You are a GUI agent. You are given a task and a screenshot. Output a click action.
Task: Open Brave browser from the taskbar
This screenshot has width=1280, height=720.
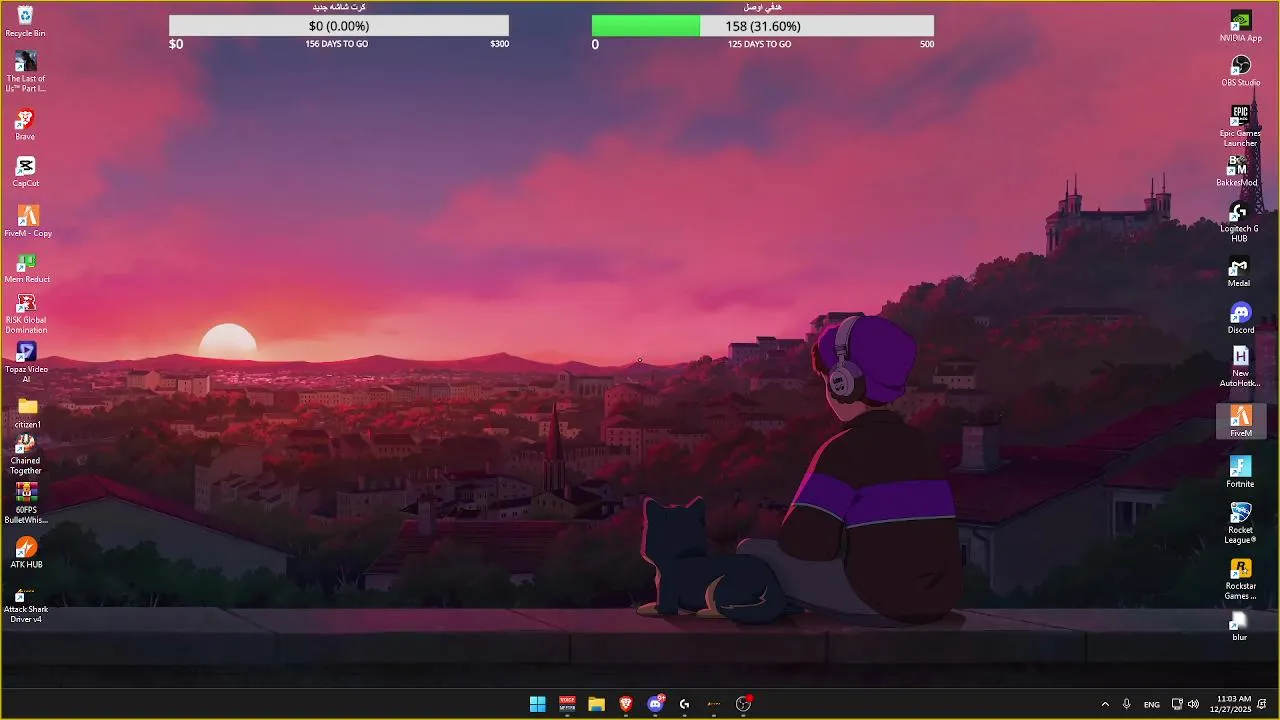point(626,704)
